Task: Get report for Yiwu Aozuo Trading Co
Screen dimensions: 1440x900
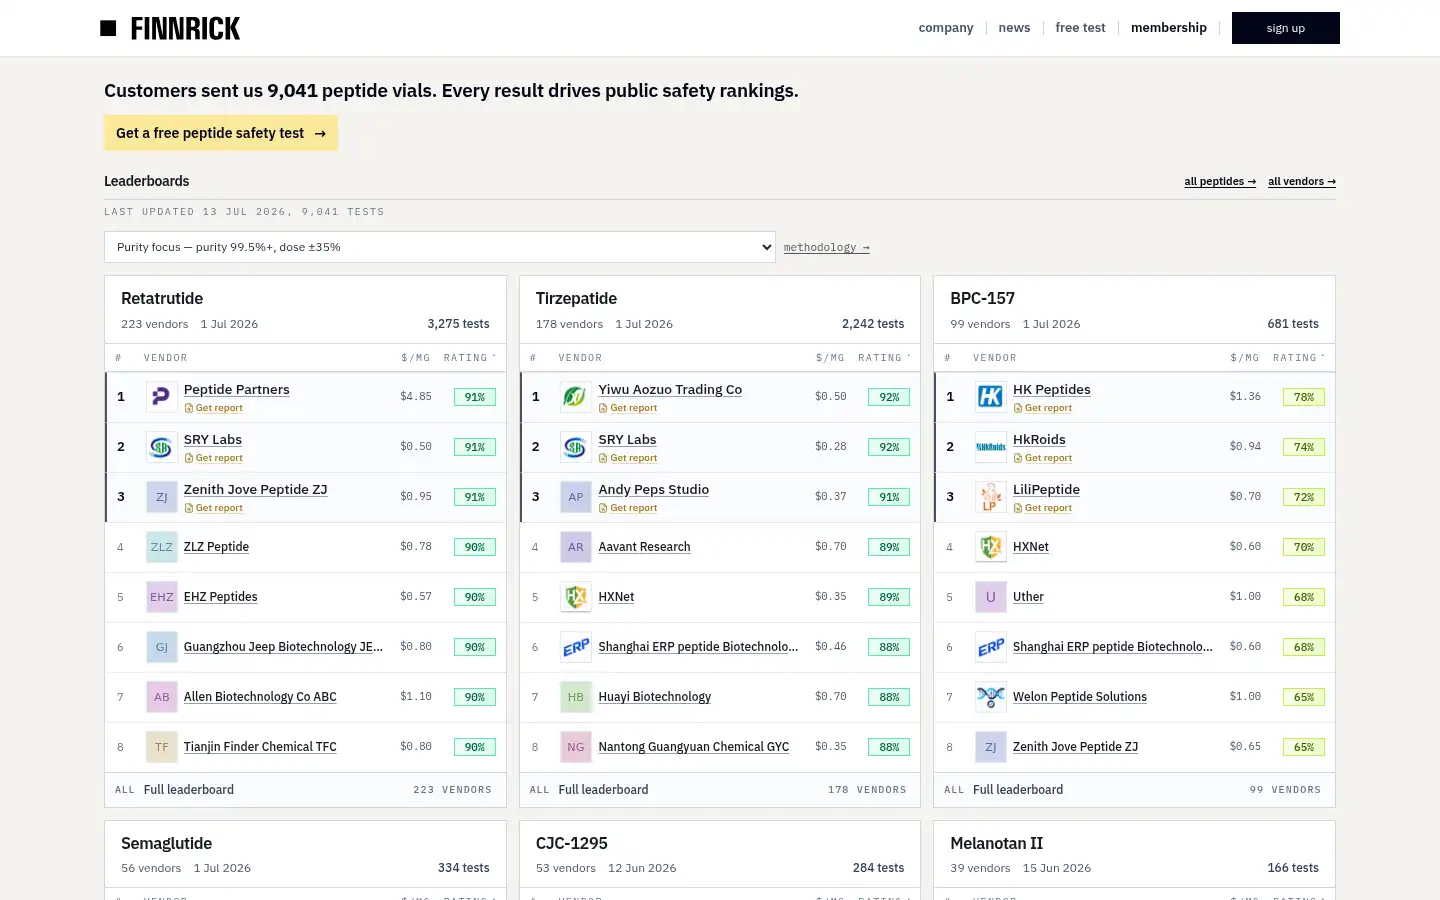Action: (x=628, y=408)
